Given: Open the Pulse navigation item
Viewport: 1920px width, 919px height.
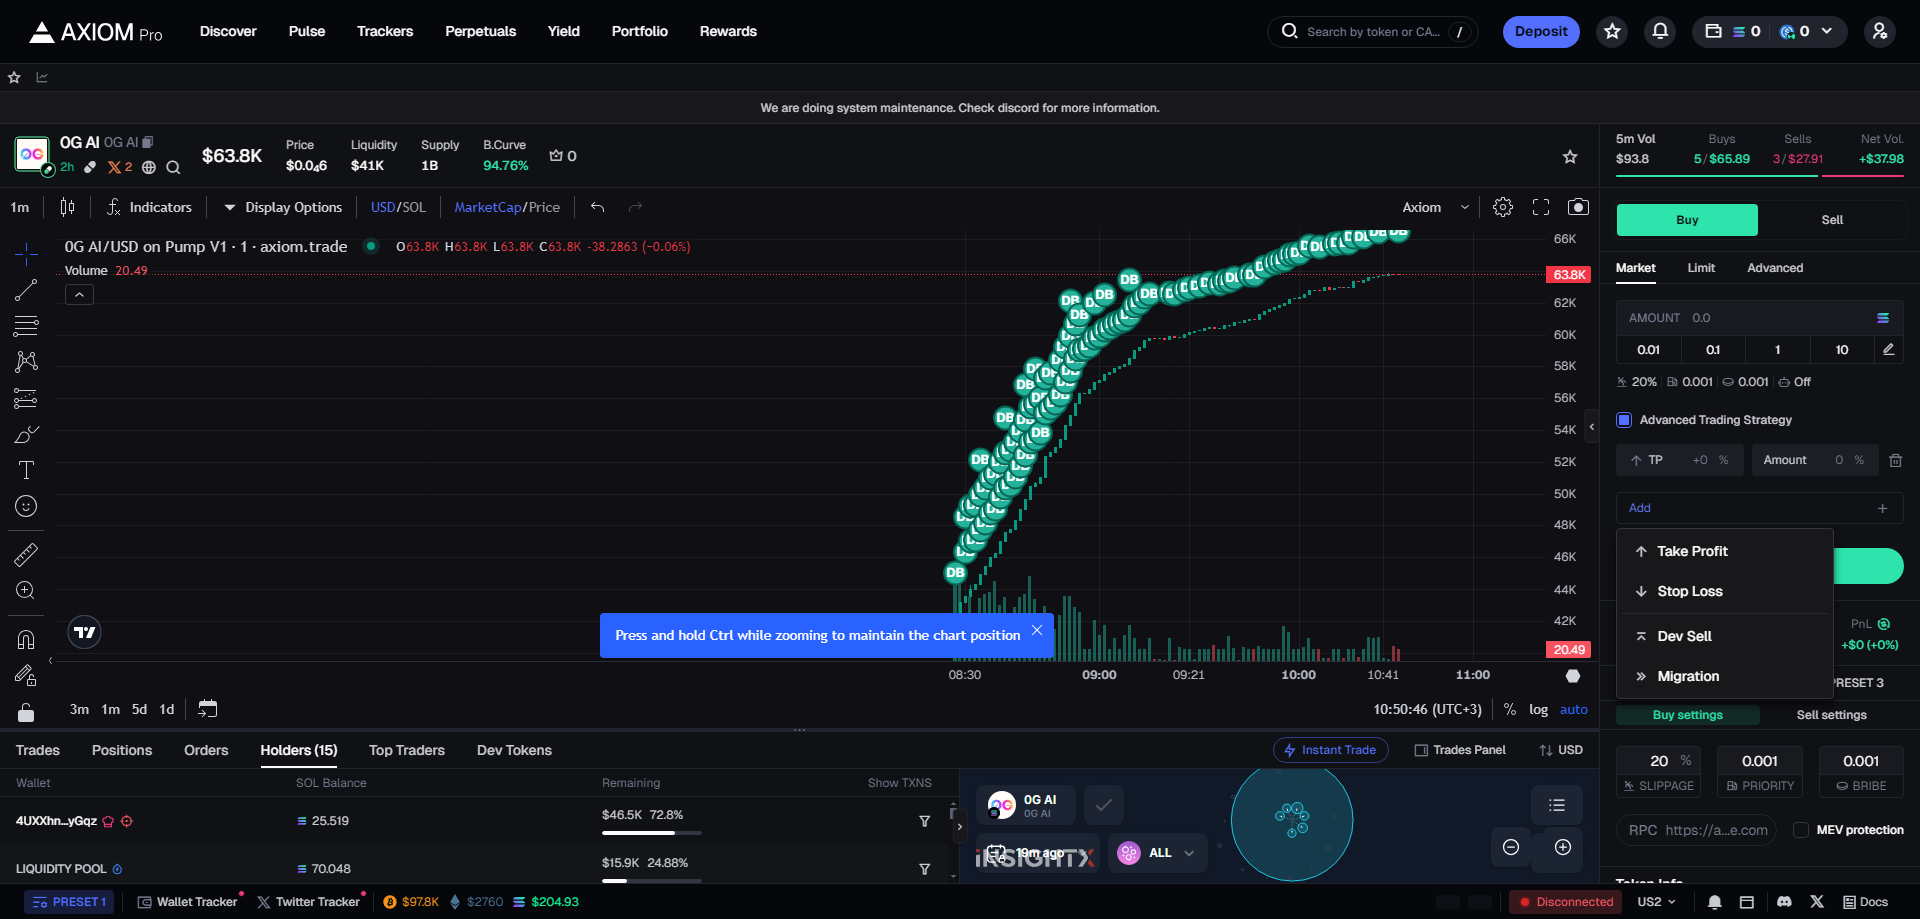Looking at the screenshot, I should click(307, 32).
